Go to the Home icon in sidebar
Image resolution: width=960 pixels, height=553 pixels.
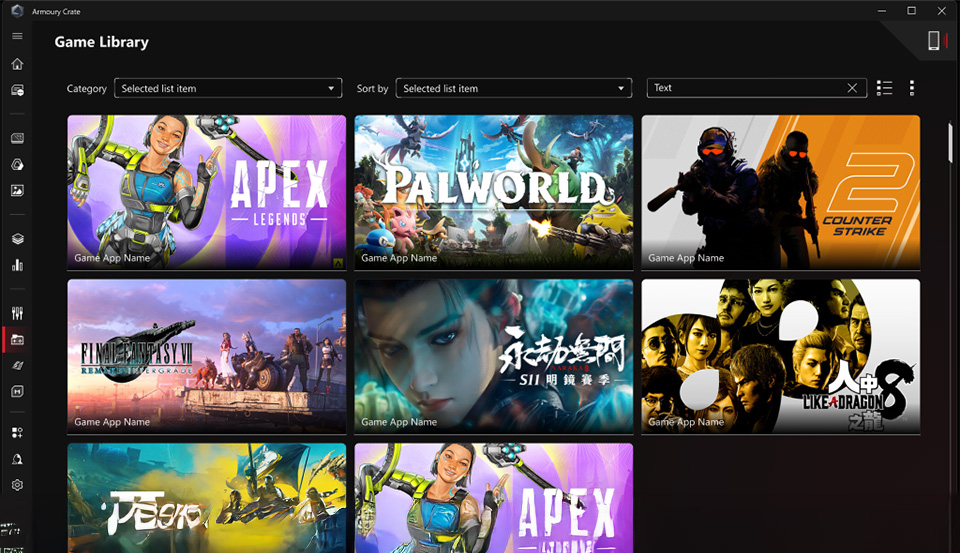[x=17, y=64]
